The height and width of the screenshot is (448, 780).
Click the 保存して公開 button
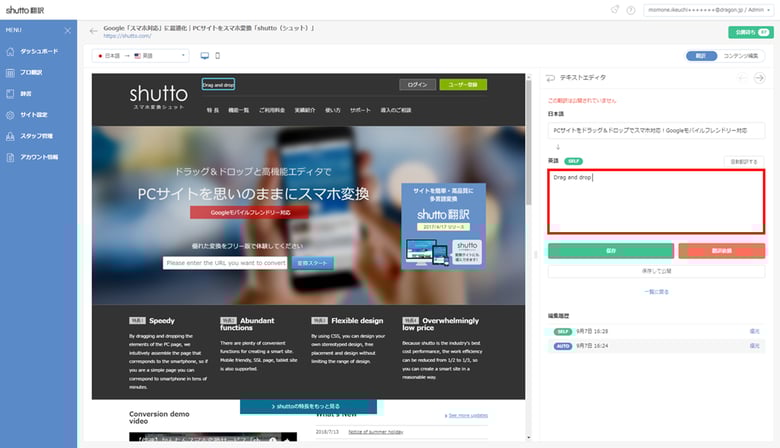(656, 271)
